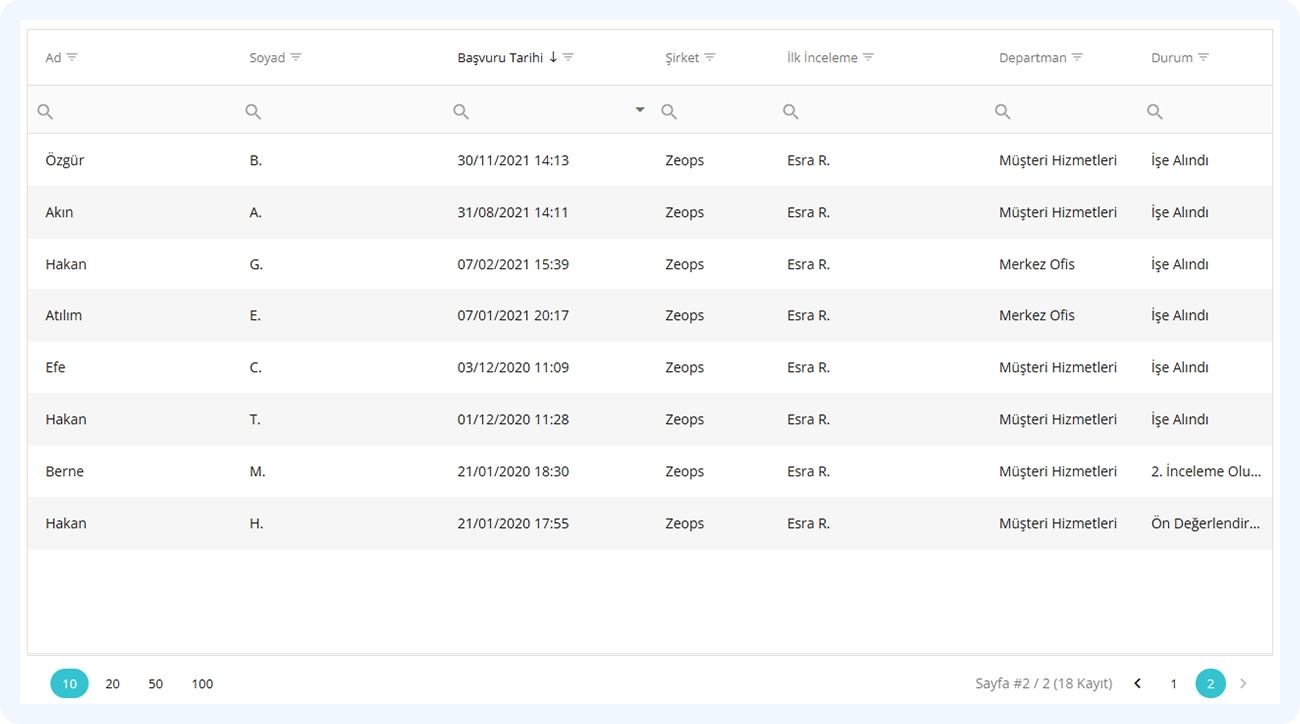Select date 07/01/2021 20:17 cell
1300x724 pixels.
[513, 315]
